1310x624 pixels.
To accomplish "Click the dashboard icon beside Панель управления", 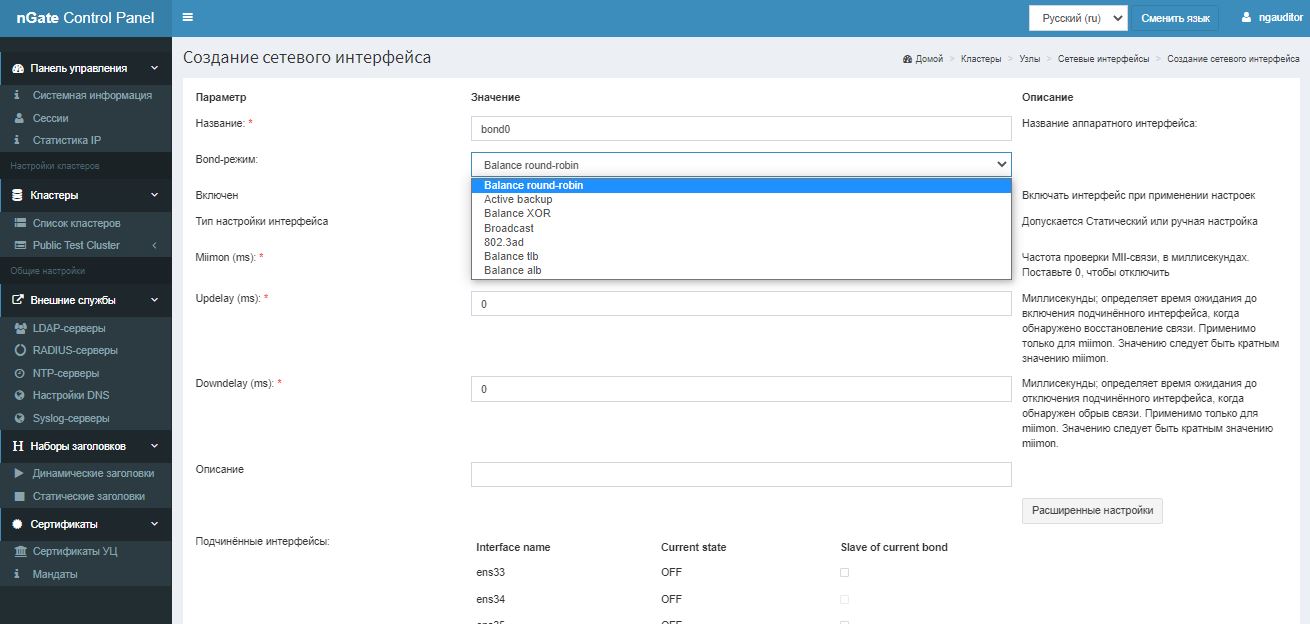I will (x=18, y=68).
